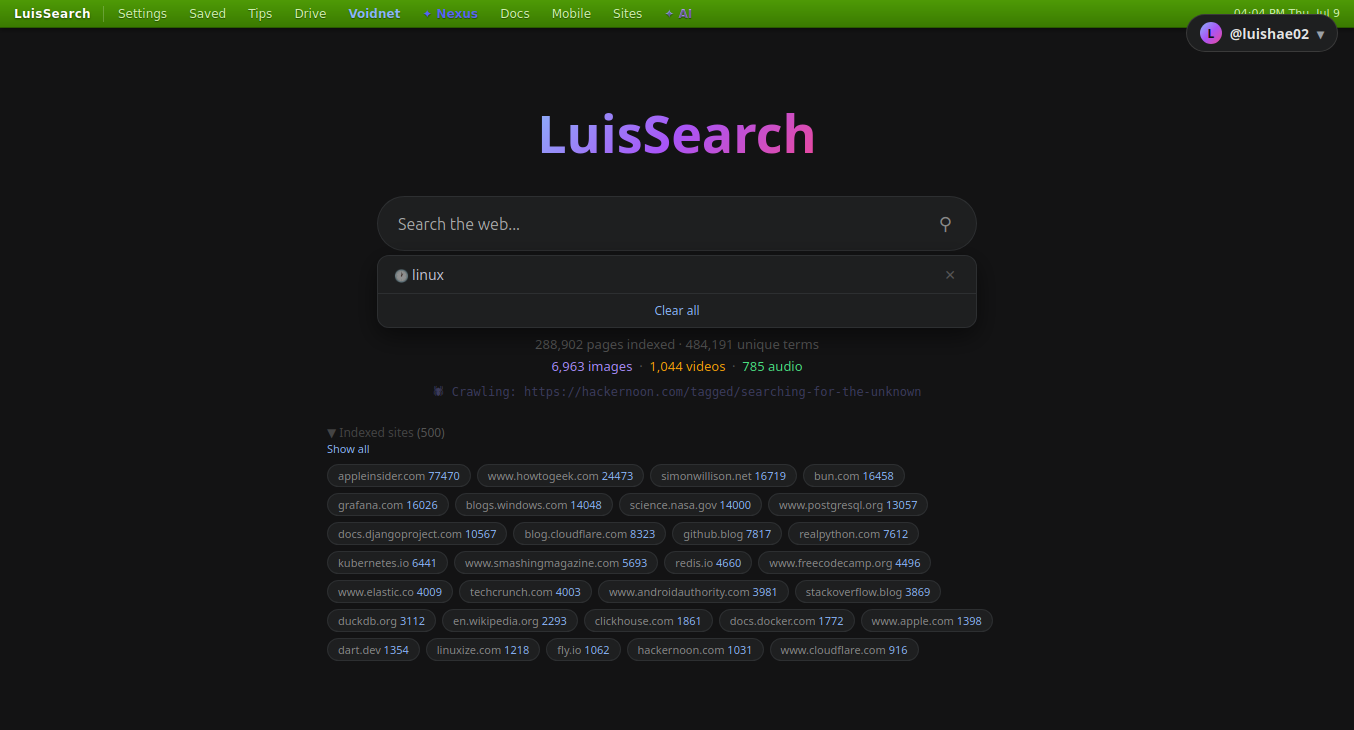Select the linuxize.com 1218 chip
1354x730 pixels.
(483, 650)
